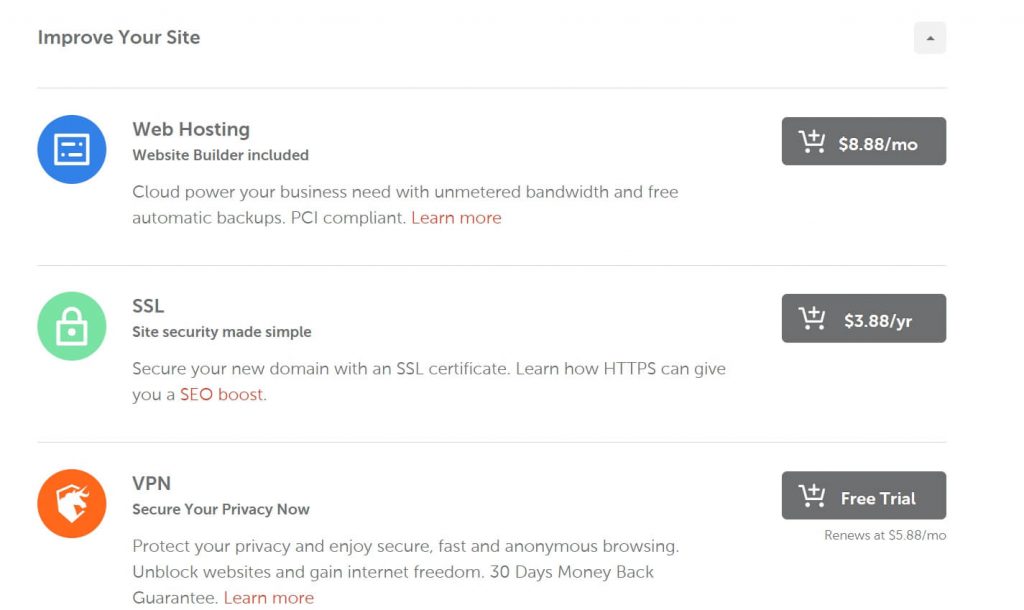Click Website Builder included subtitle
The height and width of the screenshot is (610, 1024).
pos(220,155)
